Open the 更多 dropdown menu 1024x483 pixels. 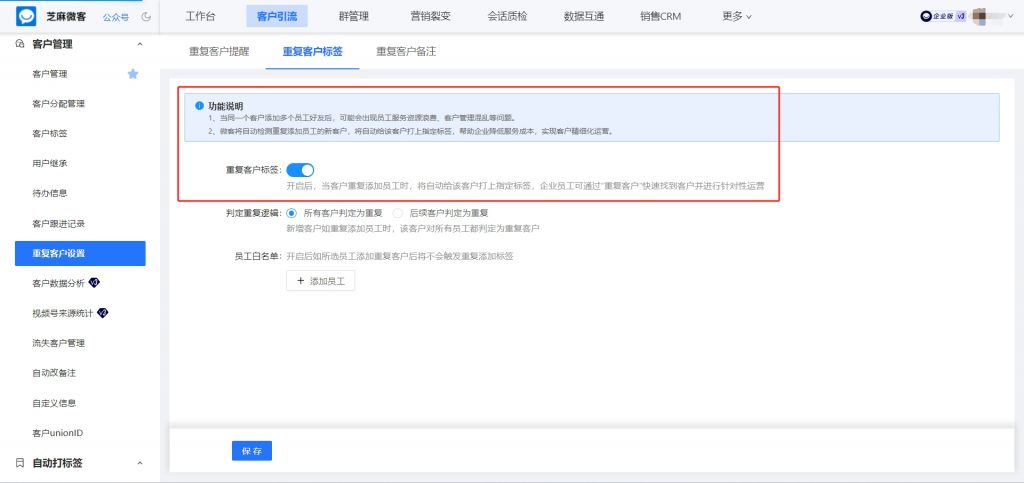(737, 17)
